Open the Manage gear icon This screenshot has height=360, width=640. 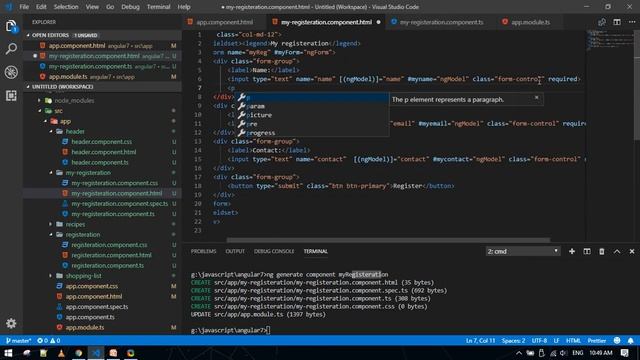[11, 323]
